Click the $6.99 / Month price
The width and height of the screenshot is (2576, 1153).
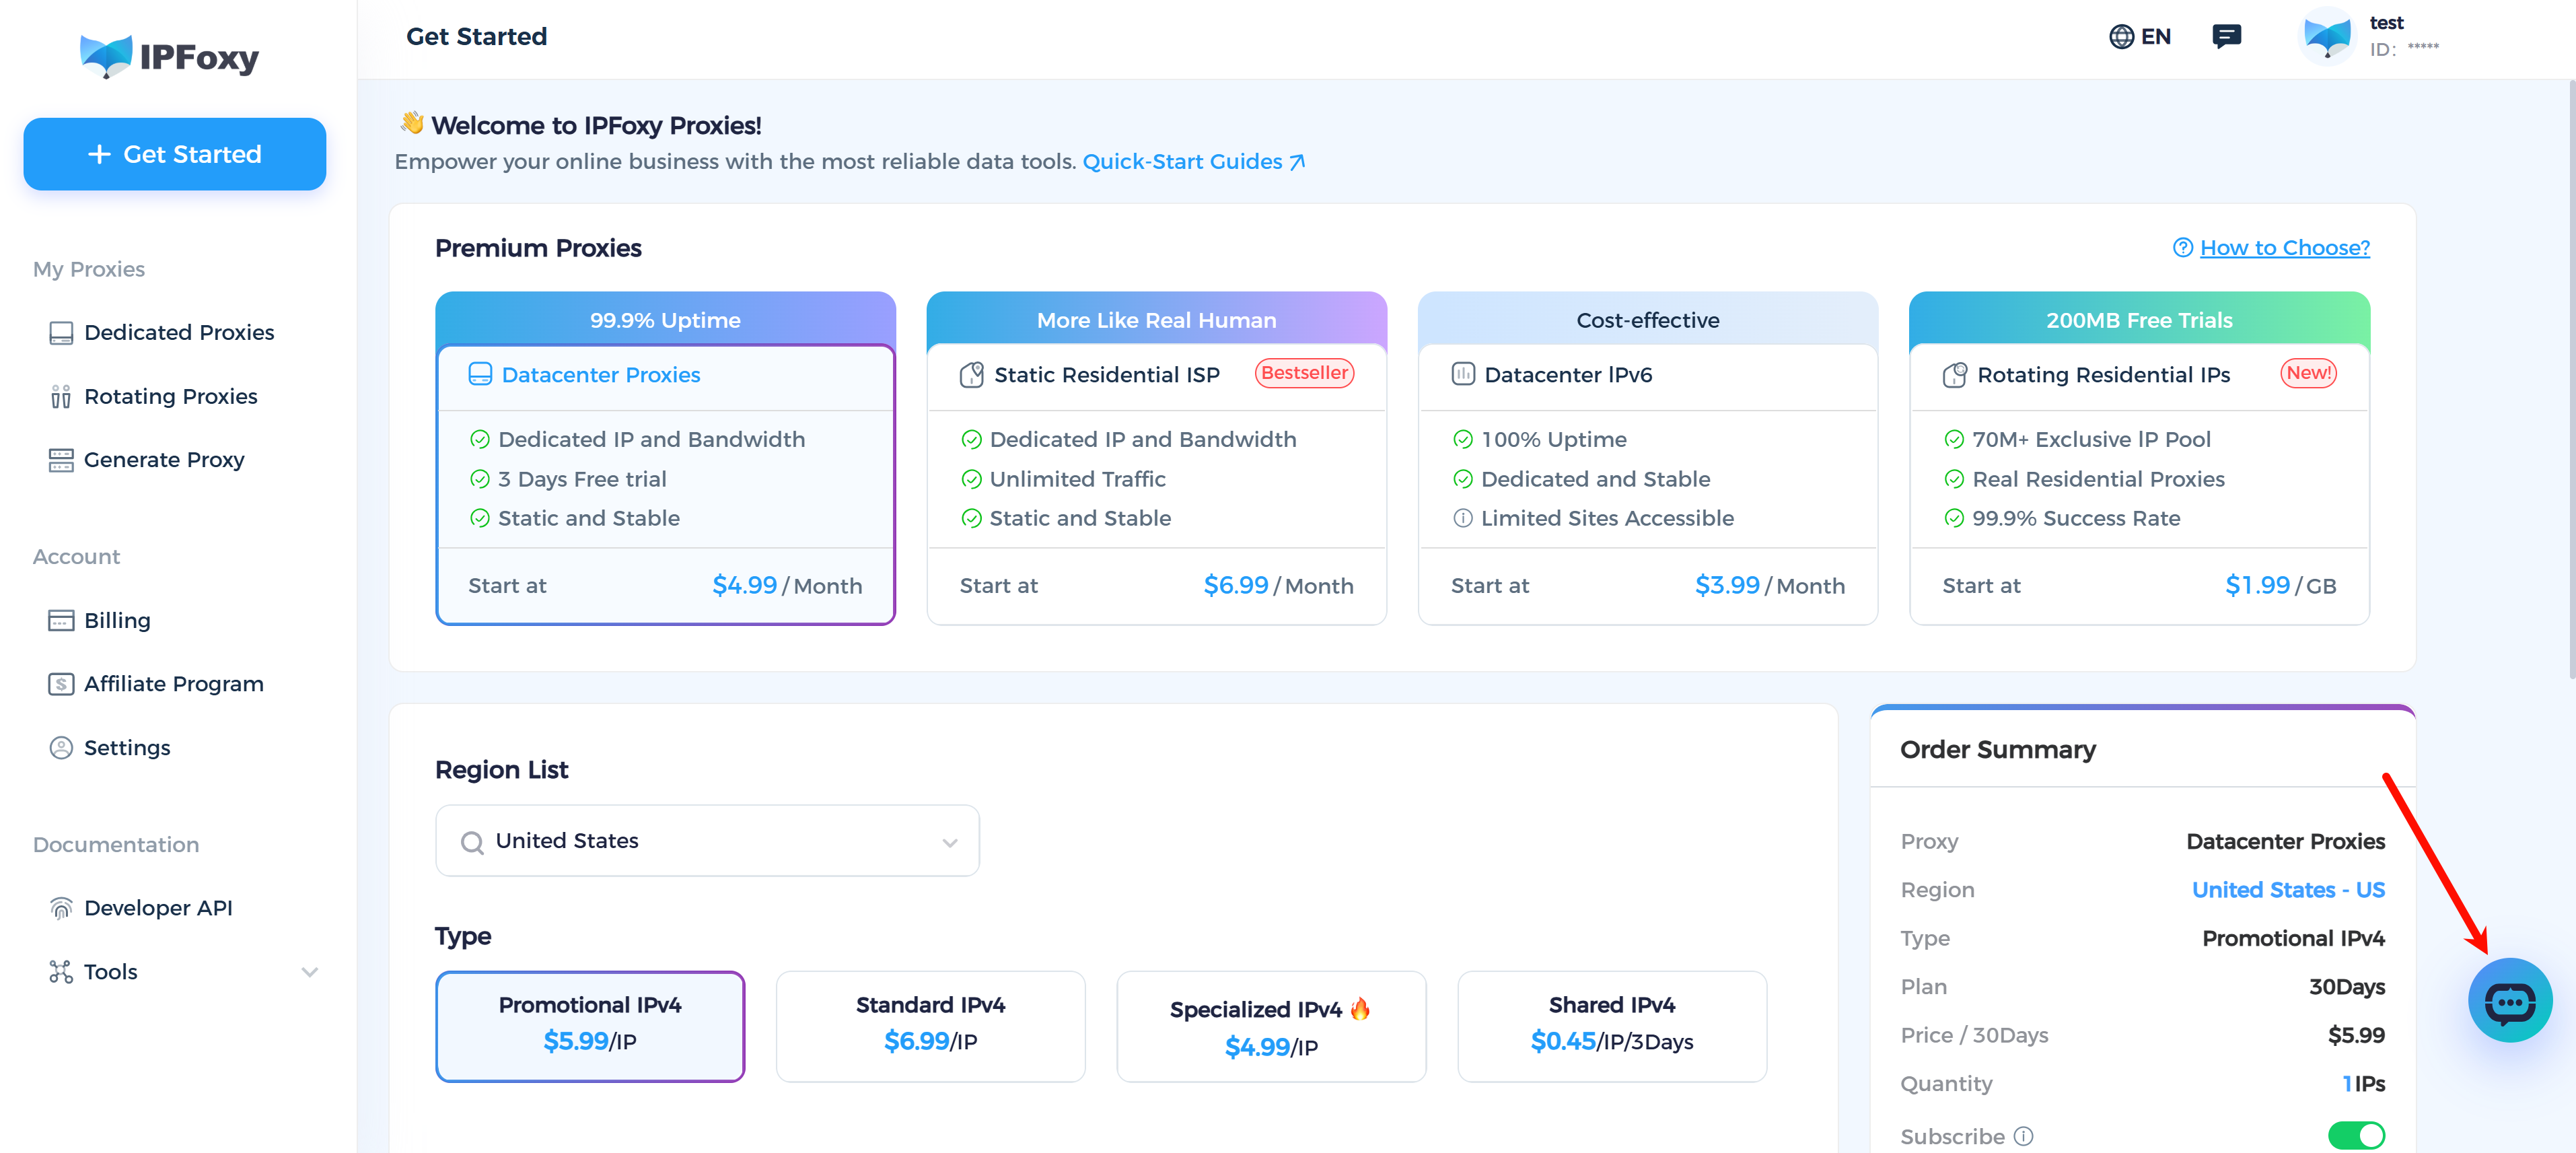coord(1278,586)
